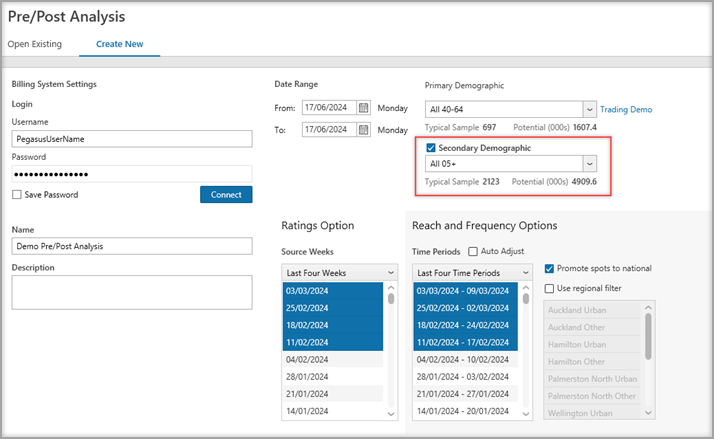714x439 pixels.
Task: Click the Time Periods scrollbar thumb
Action: point(526,299)
